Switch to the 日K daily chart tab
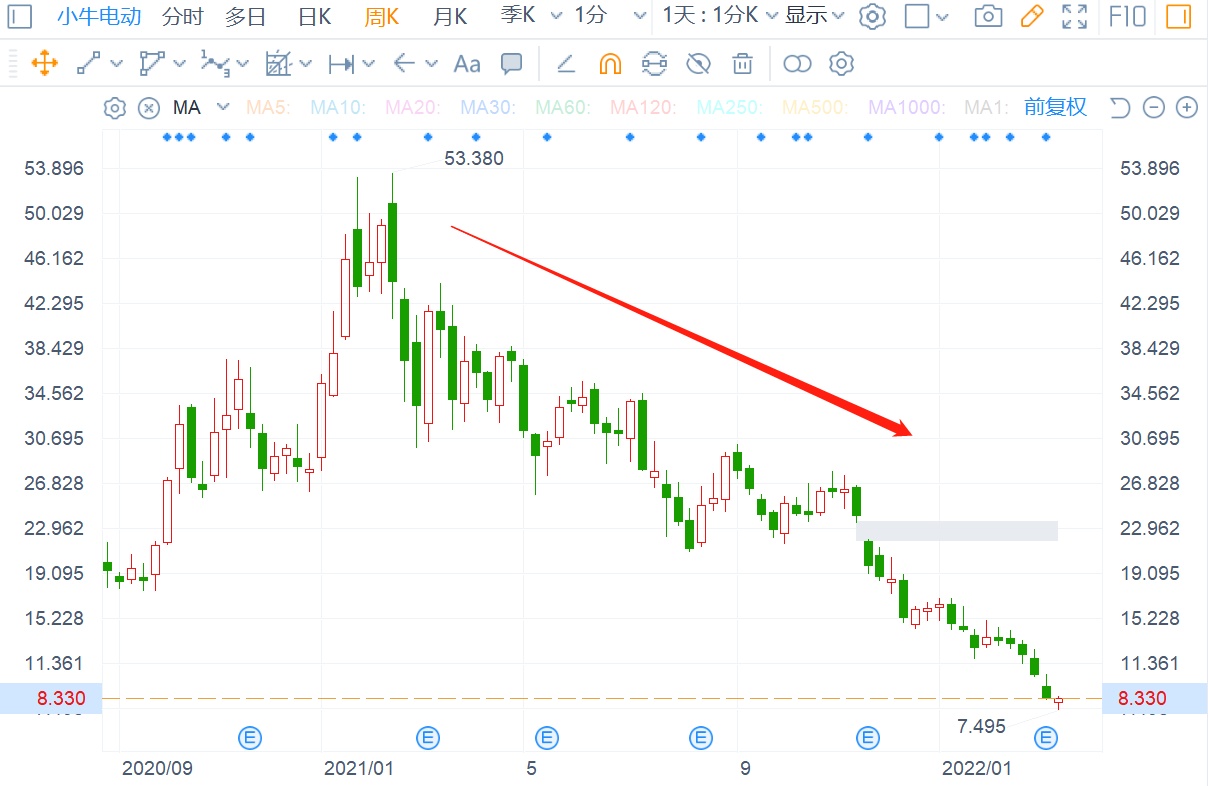The width and height of the screenshot is (1208, 786). [x=314, y=16]
